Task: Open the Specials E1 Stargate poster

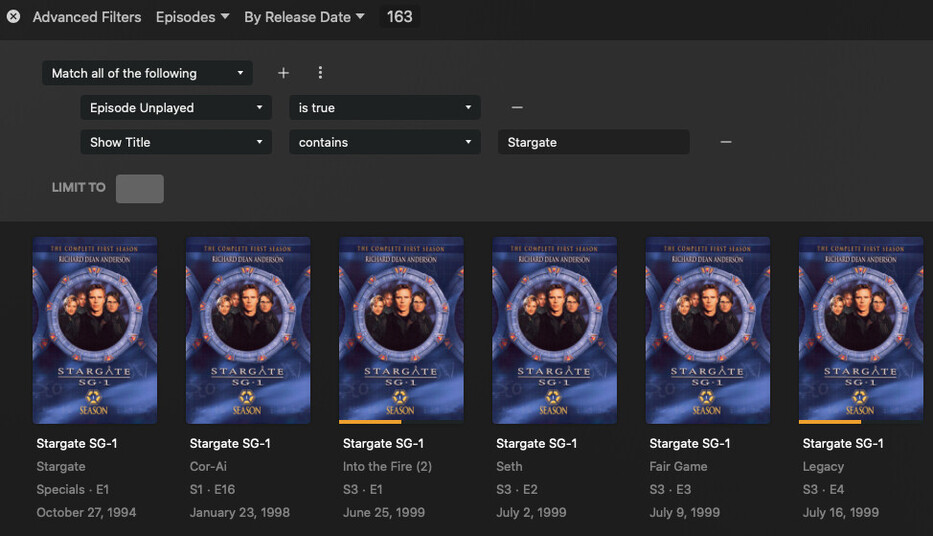Action: (x=95, y=330)
